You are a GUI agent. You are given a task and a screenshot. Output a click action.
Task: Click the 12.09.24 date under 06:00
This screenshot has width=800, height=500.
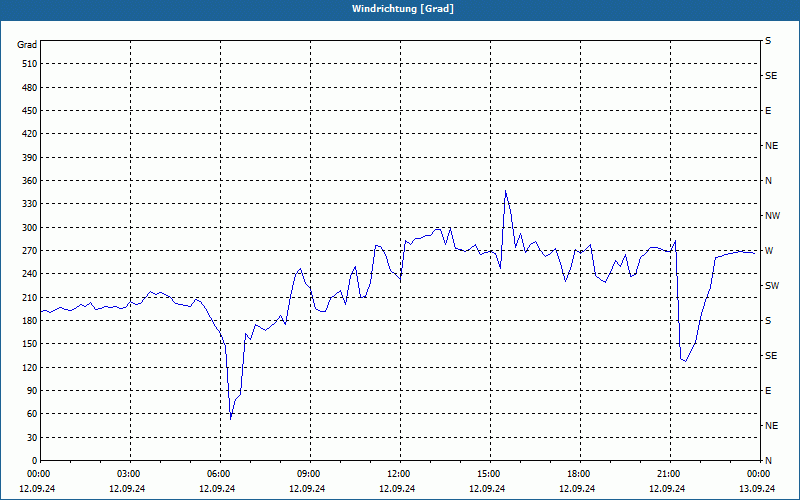tap(217, 489)
